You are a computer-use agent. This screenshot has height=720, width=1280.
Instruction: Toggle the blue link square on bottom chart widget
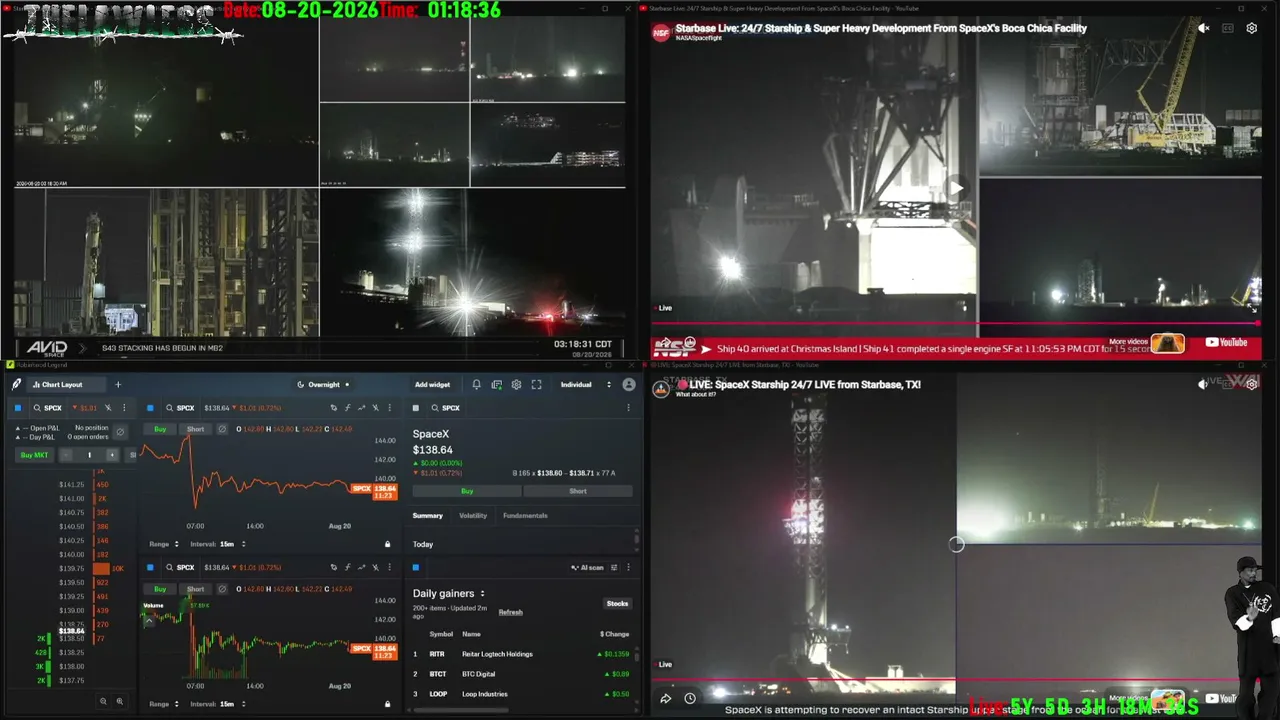tap(151, 568)
